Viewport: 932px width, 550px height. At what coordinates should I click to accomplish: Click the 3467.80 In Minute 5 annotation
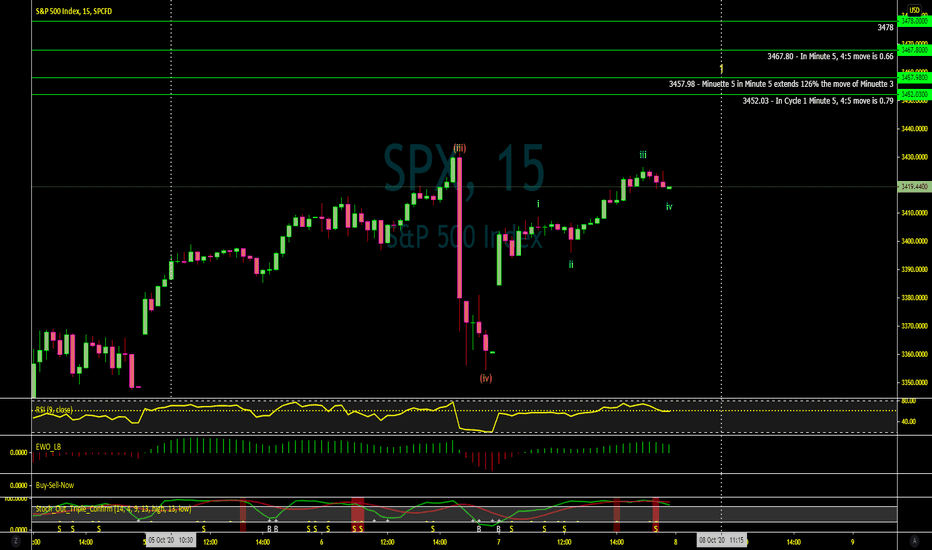tap(830, 56)
